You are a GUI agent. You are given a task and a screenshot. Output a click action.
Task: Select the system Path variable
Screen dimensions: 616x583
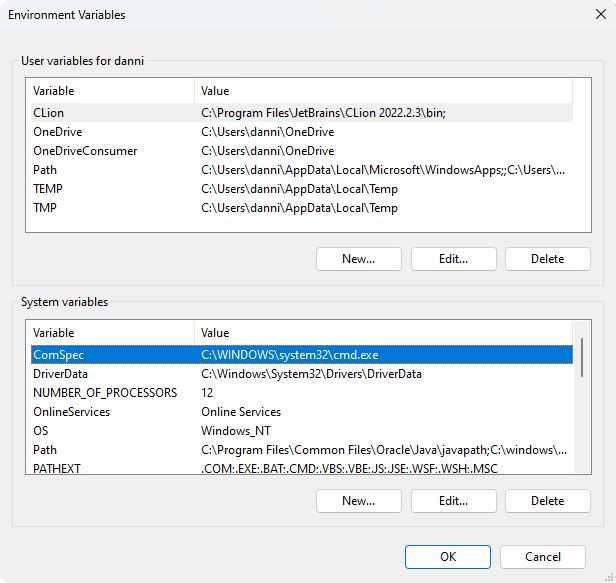[302, 449]
